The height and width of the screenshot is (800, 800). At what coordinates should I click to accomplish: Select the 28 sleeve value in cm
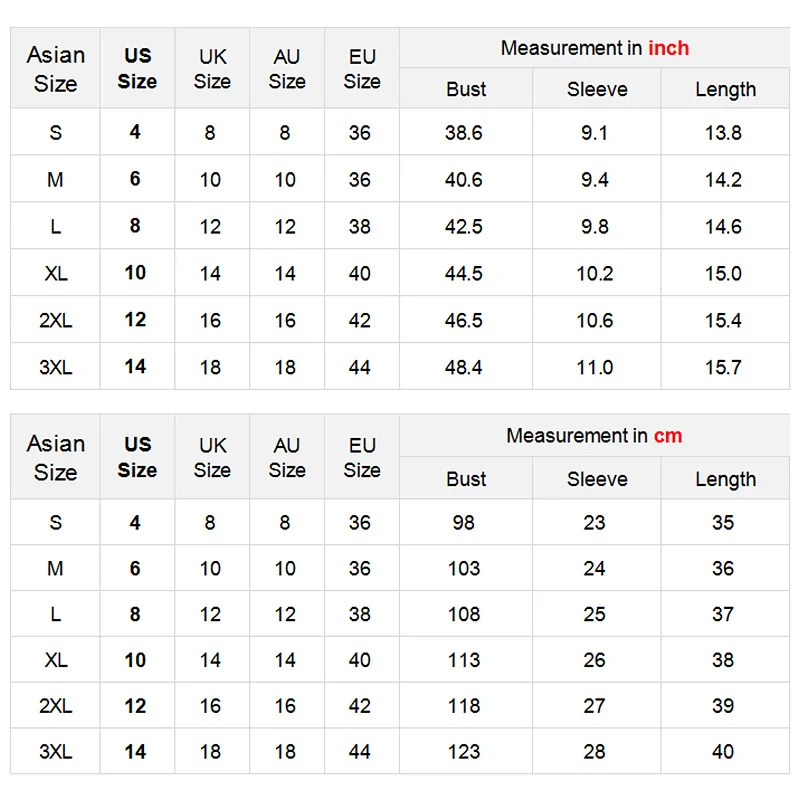[x=595, y=751]
